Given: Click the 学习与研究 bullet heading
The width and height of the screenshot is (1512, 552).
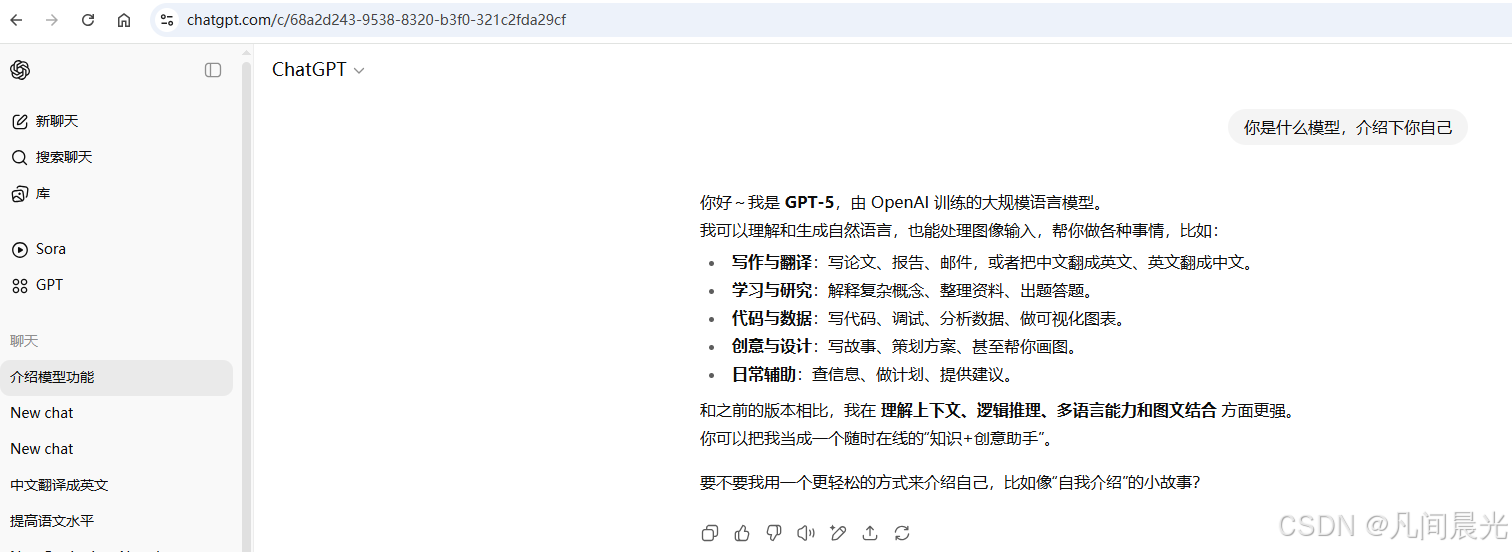Looking at the screenshot, I should coord(771,291).
